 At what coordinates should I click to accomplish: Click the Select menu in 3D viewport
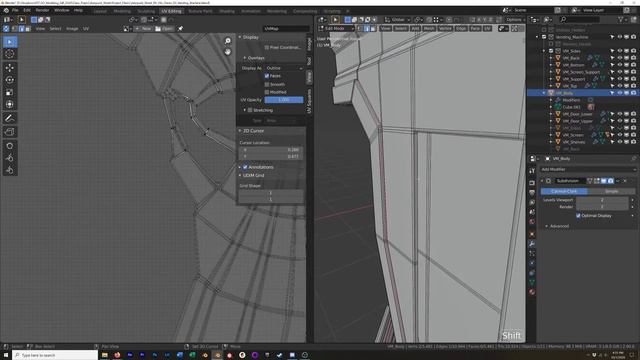(x=400, y=29)
